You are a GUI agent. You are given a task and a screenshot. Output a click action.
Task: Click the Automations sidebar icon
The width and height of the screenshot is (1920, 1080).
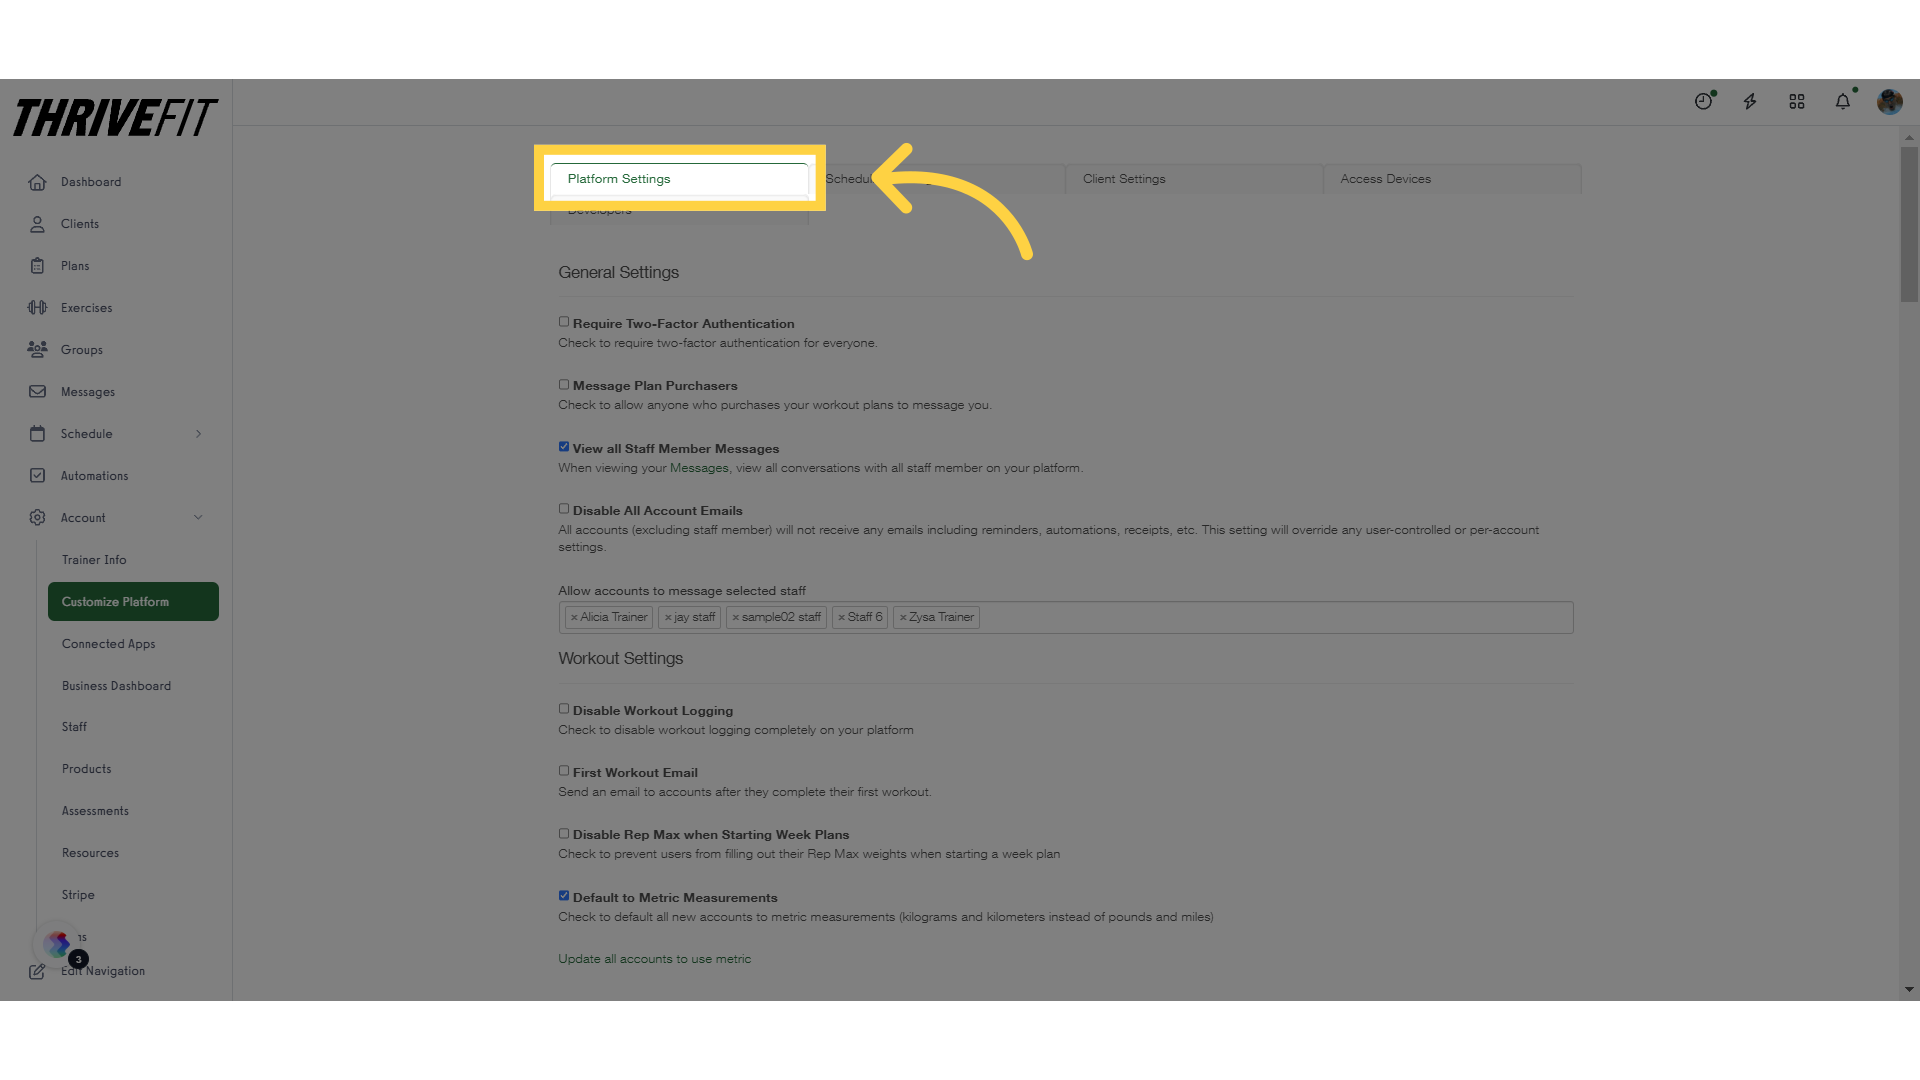(x=37, y=475)
